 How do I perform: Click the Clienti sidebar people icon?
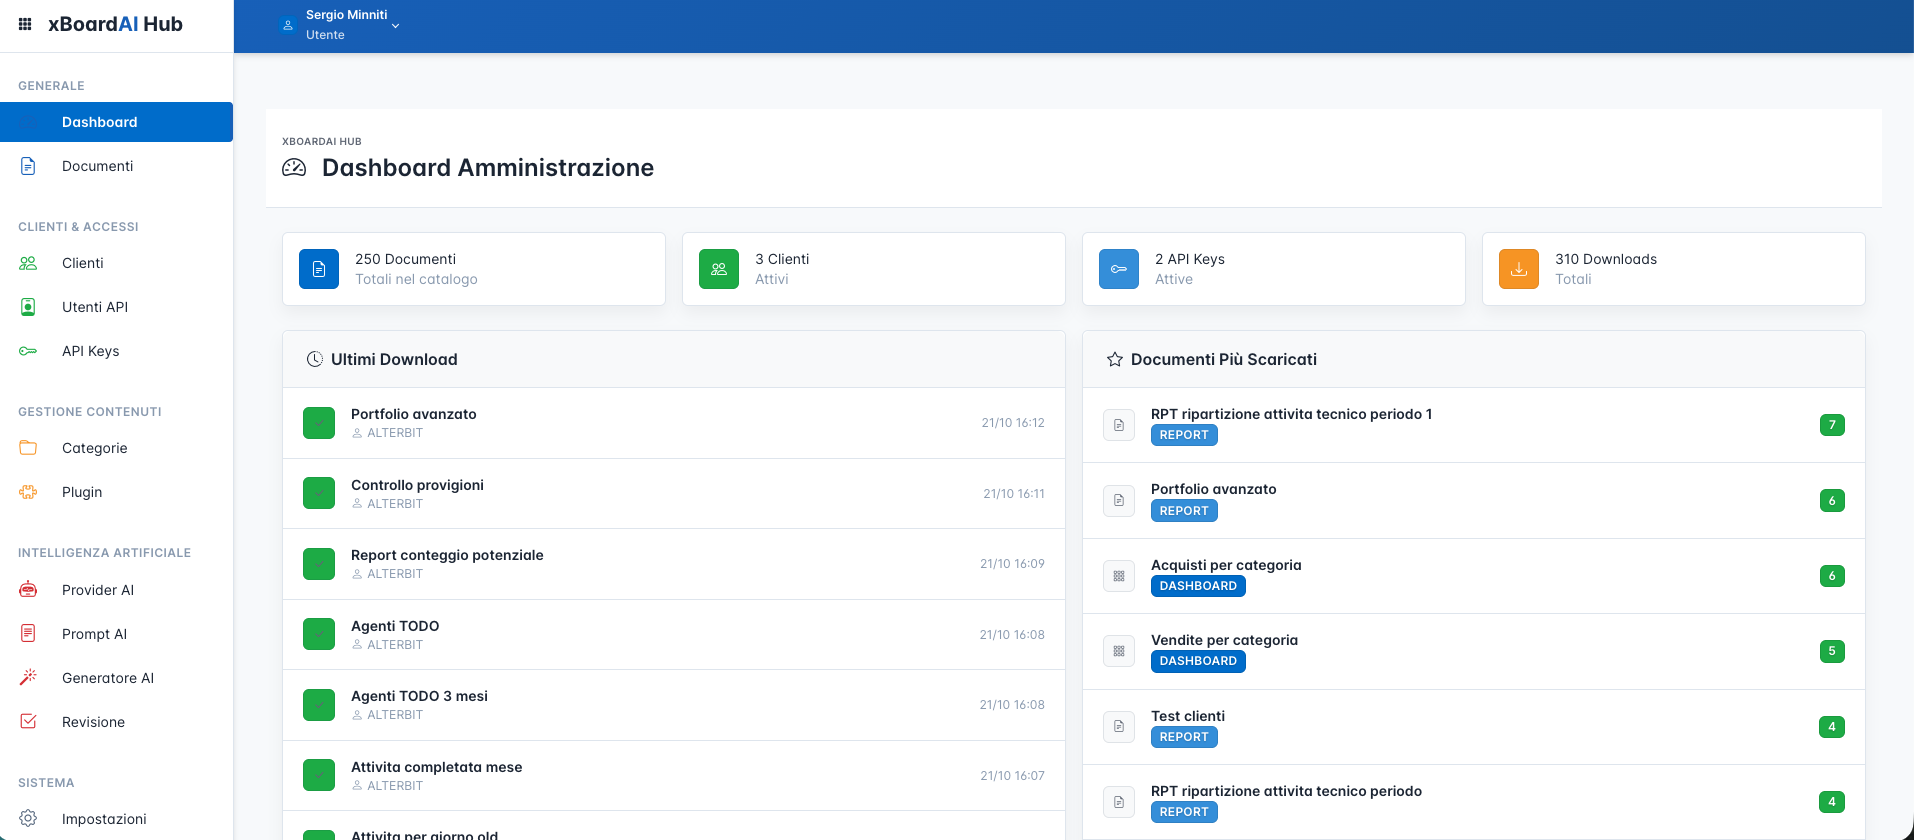pyautogui.click(x=28, y=263)
